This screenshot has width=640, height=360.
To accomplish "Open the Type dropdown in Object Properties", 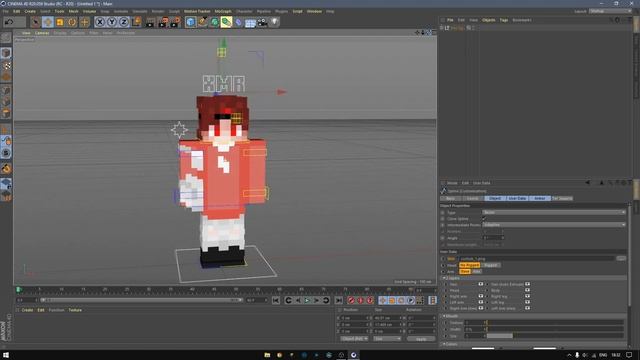I will pos(553,212).
